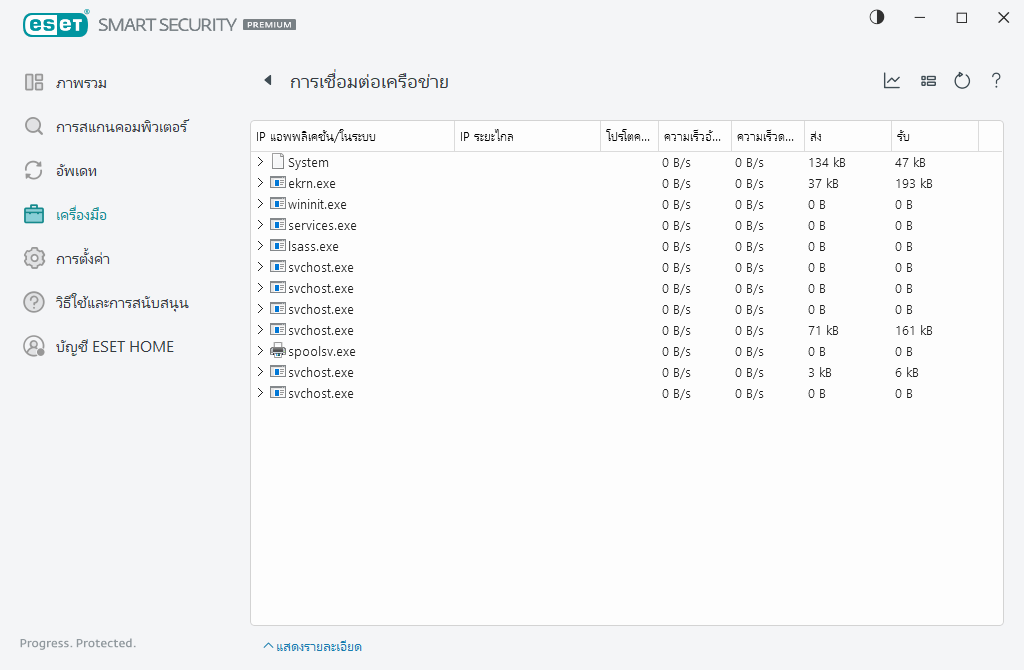Refresh the network connections list
Image resolution: width=1024 pixels, height=670 pixels.
point(961,81)
